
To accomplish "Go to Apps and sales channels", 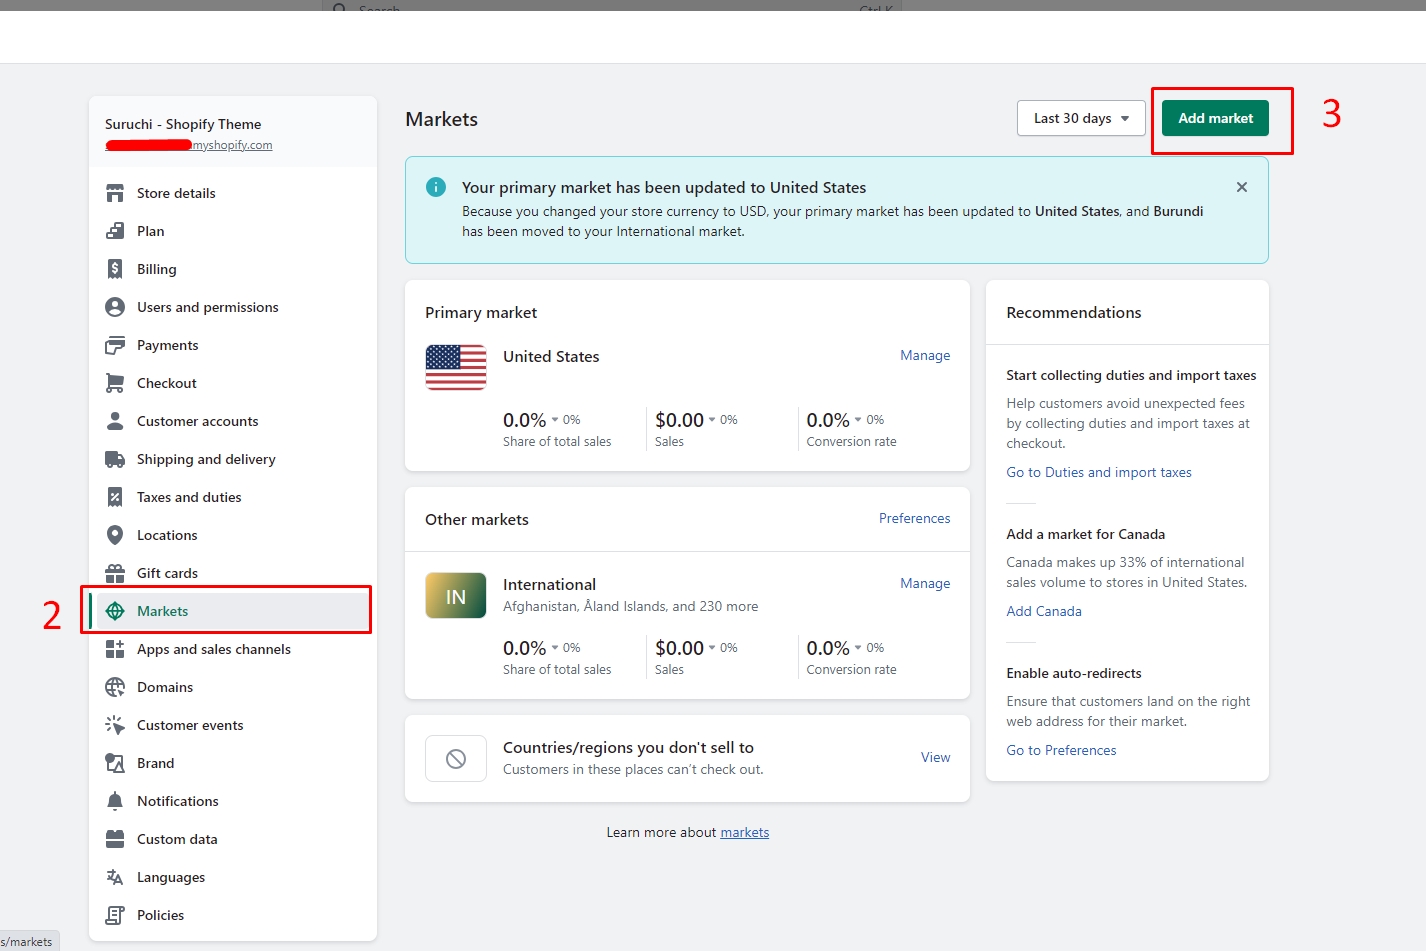I will coord(213,649).
